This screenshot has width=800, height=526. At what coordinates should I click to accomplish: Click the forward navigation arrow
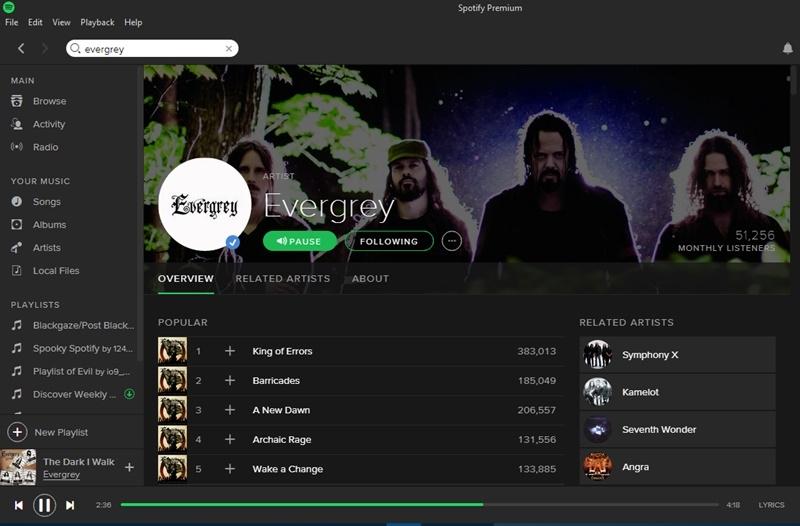pos(44,48)
